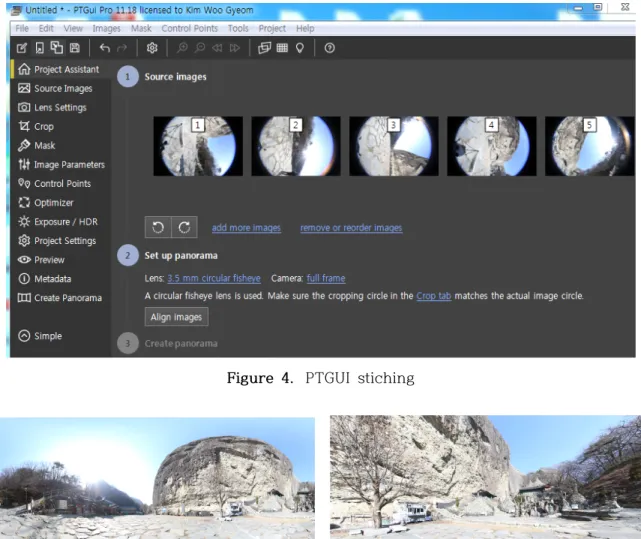
Task: Open the Control Point Table grid icon
Action: [282, 48]
